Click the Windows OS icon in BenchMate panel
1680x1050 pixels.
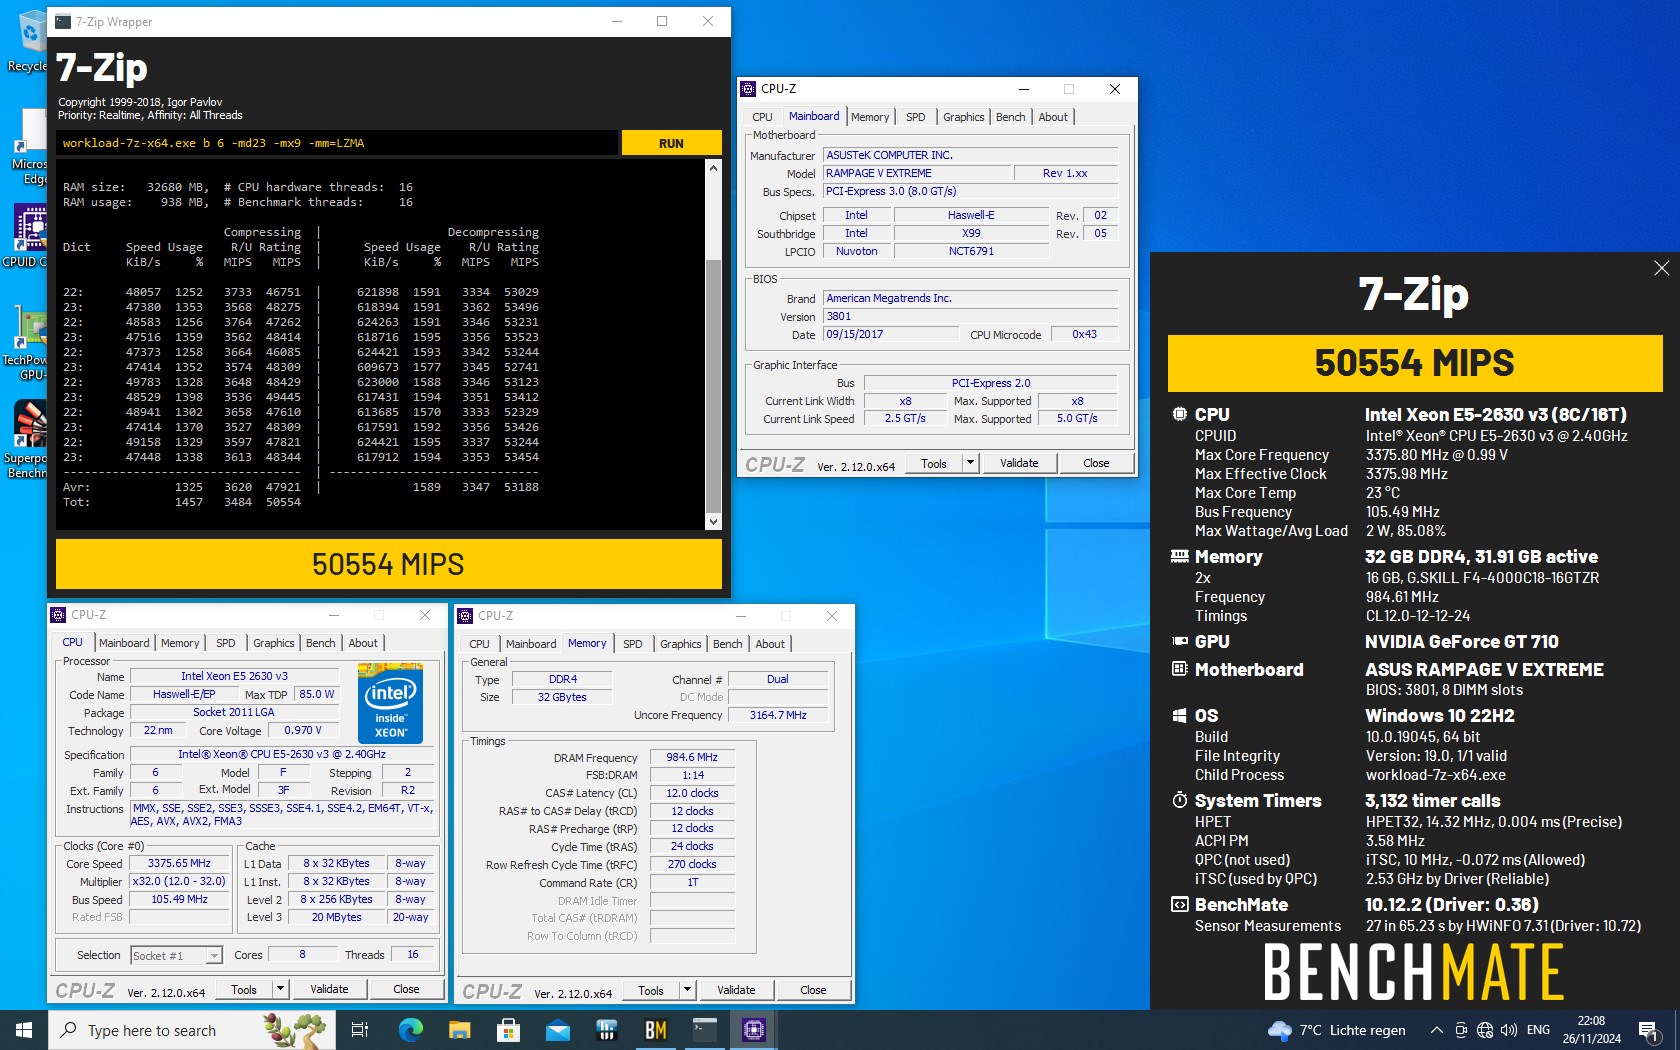[1179, 715]
